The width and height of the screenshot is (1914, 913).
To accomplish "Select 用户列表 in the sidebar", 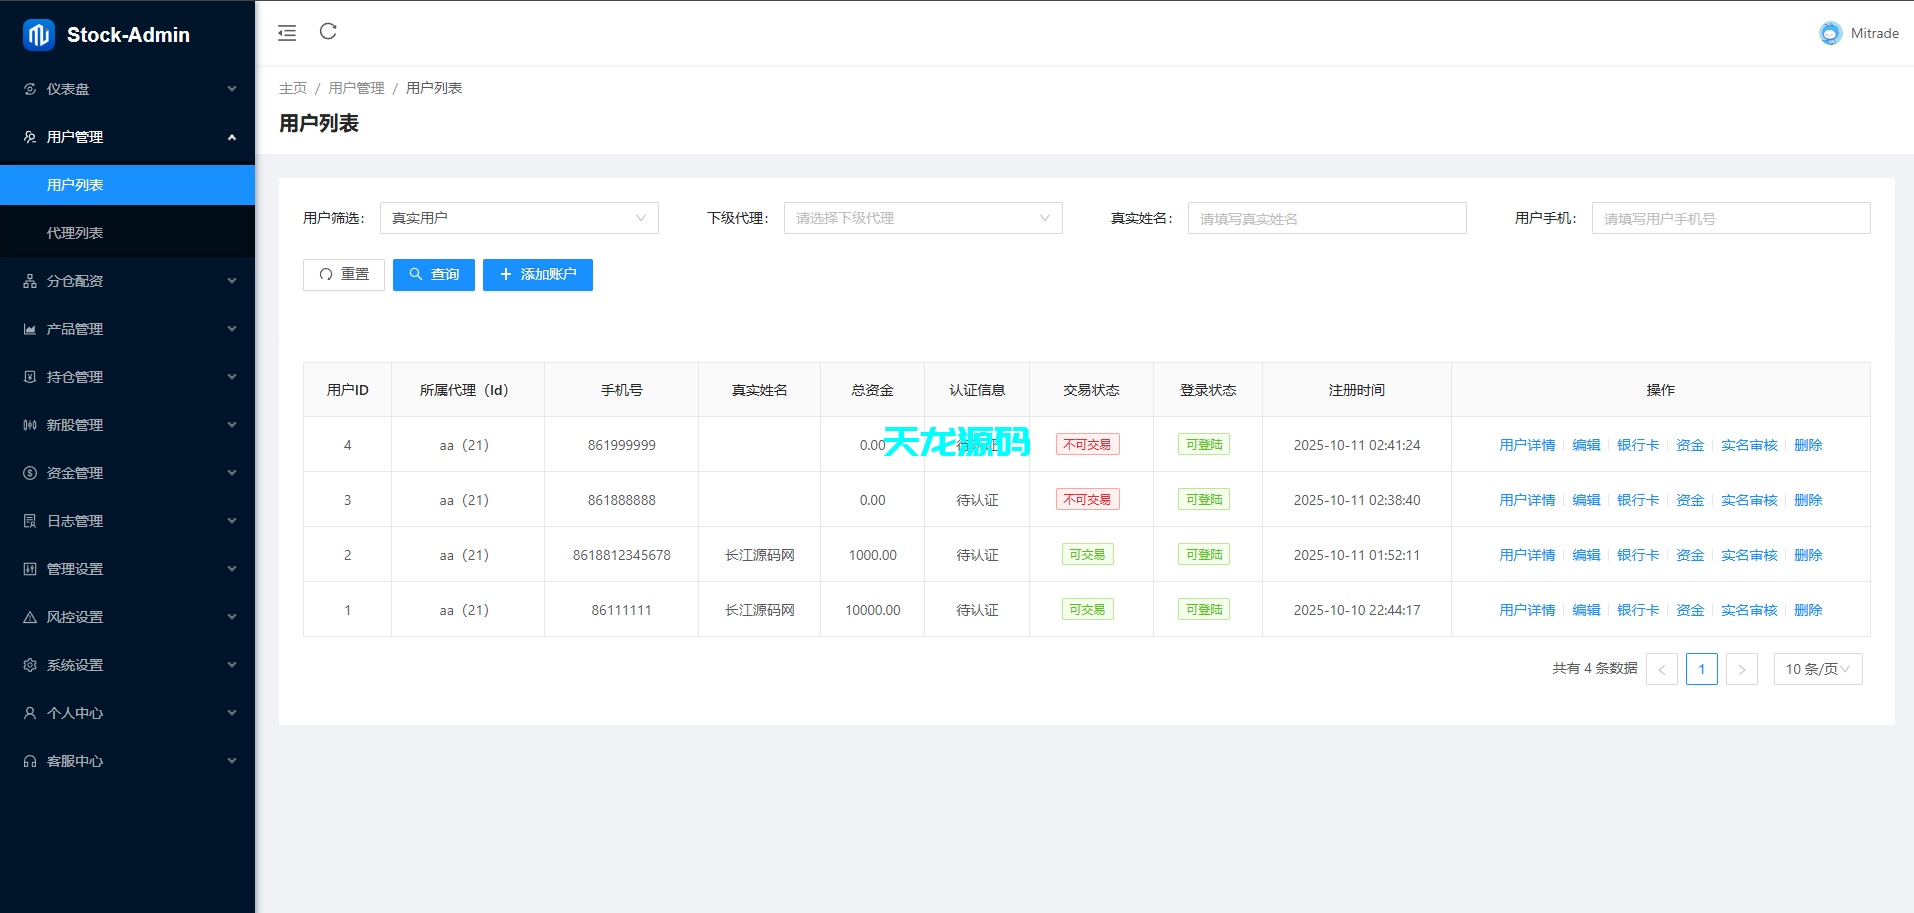I will tap(75, 185).
